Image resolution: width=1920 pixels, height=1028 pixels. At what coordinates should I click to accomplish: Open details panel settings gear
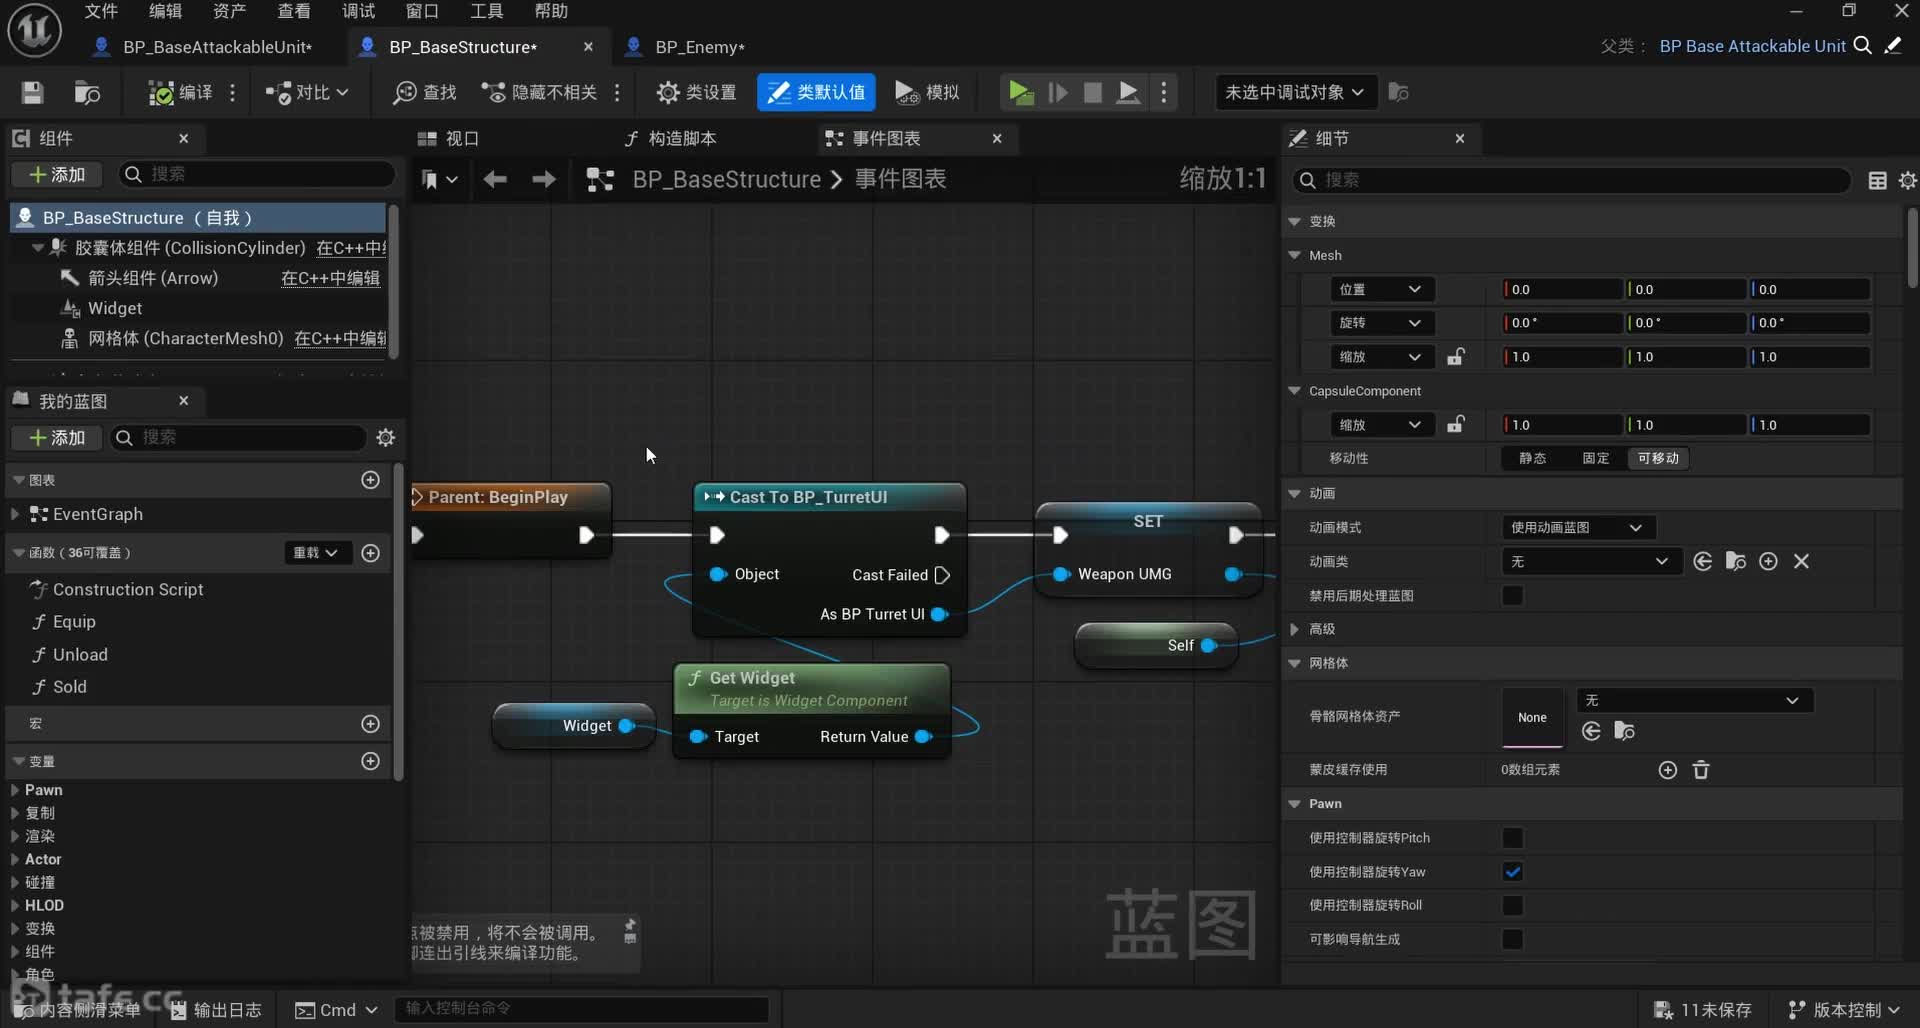pyautogui.click(x=1907, y=180)
